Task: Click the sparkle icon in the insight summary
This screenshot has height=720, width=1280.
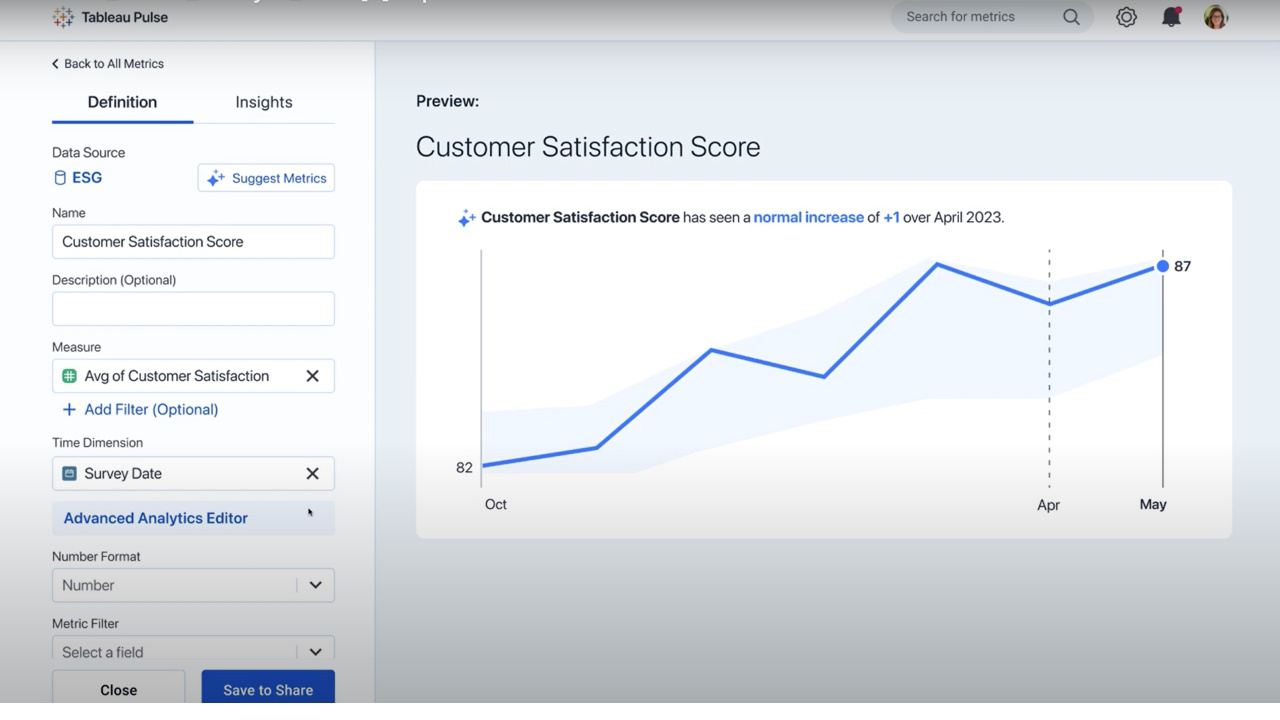Action: (x=466, y=218)
